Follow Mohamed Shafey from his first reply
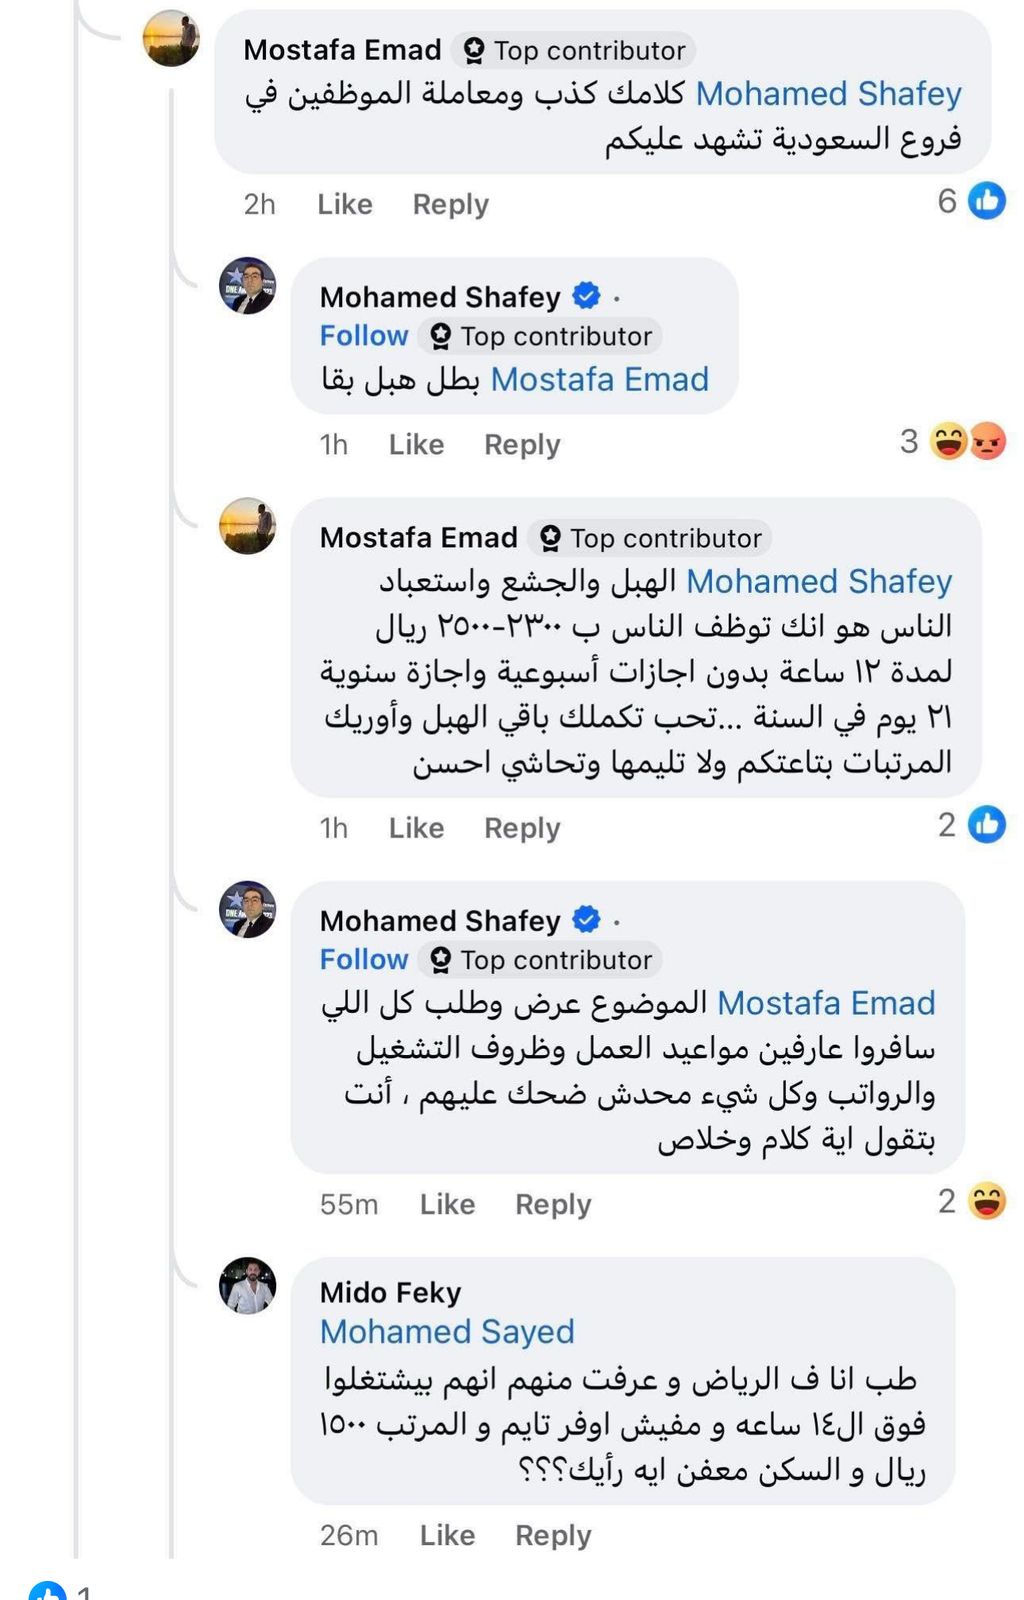 (364, 336)
